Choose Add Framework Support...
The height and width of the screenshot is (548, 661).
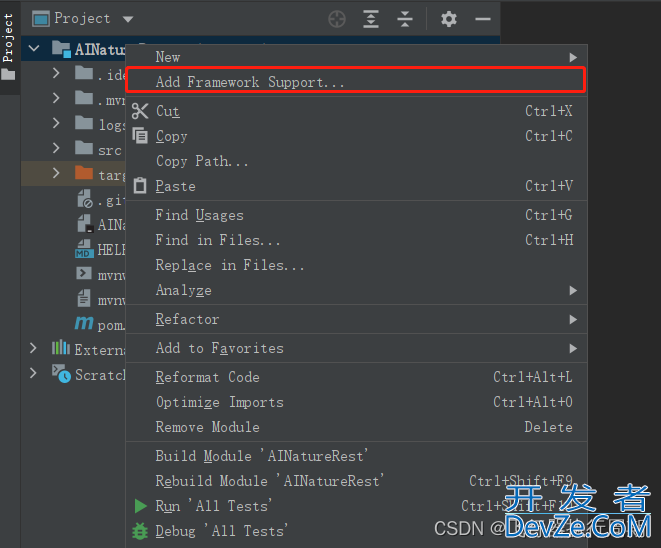tap(356, 80)
